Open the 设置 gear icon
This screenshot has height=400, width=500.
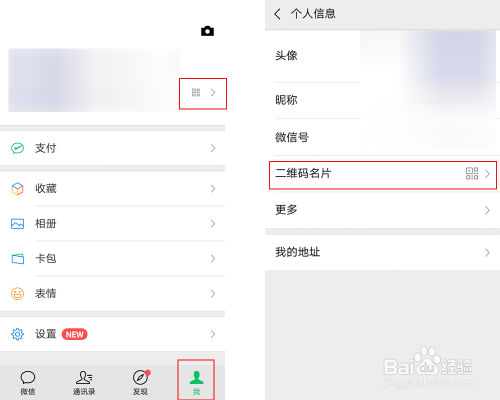(17, 334)
